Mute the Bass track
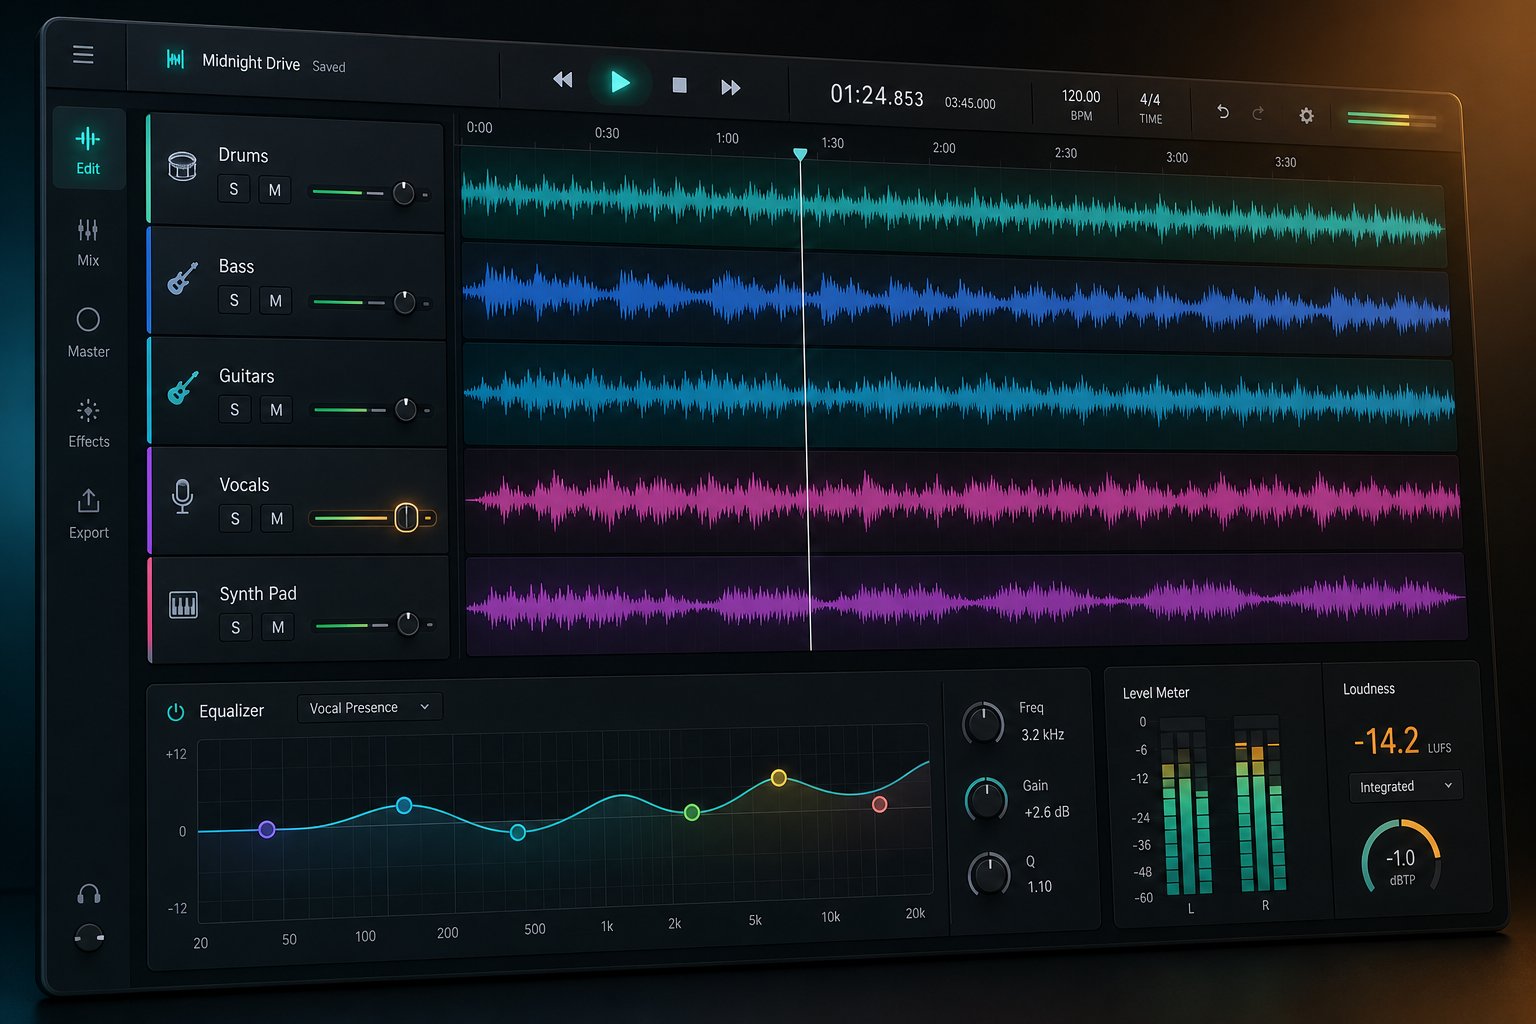 pyautogui.click(x=275, y=301)
